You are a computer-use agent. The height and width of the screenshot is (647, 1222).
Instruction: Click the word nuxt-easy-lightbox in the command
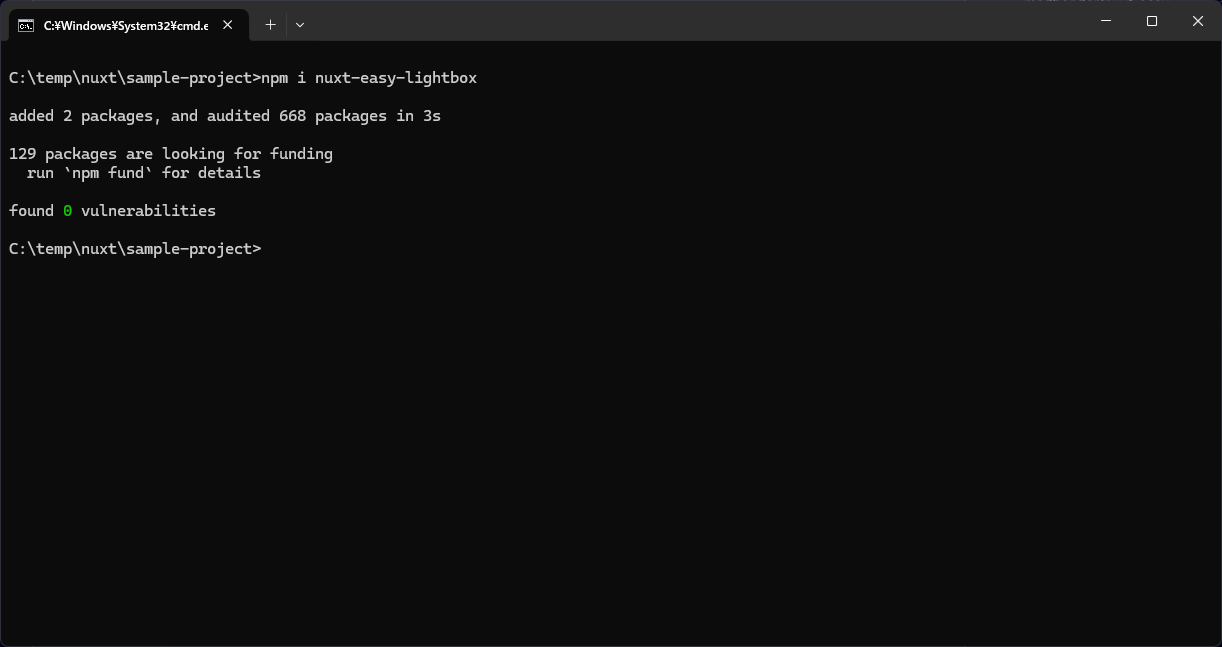(396, 78)
